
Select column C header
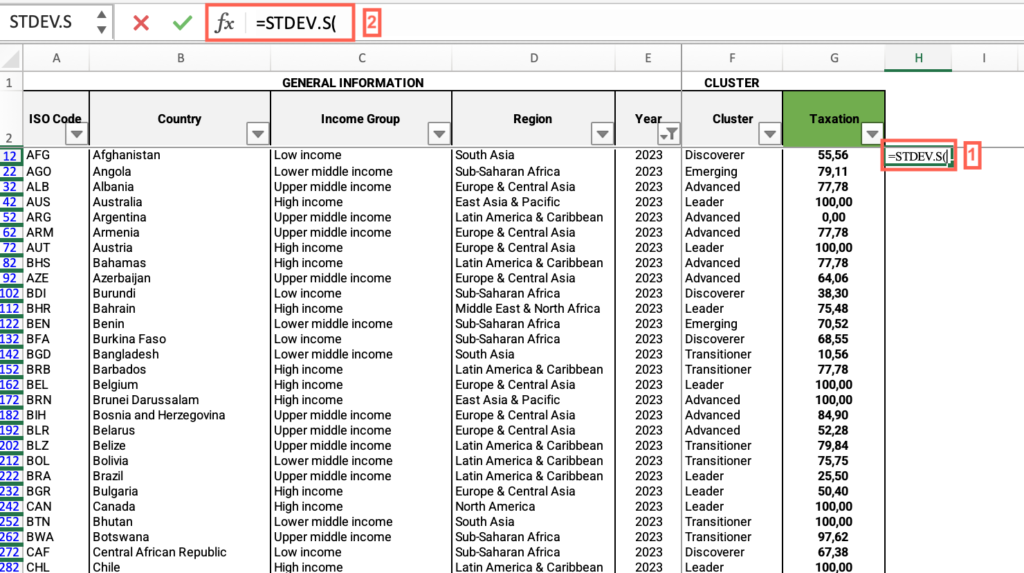coord(361,58)
